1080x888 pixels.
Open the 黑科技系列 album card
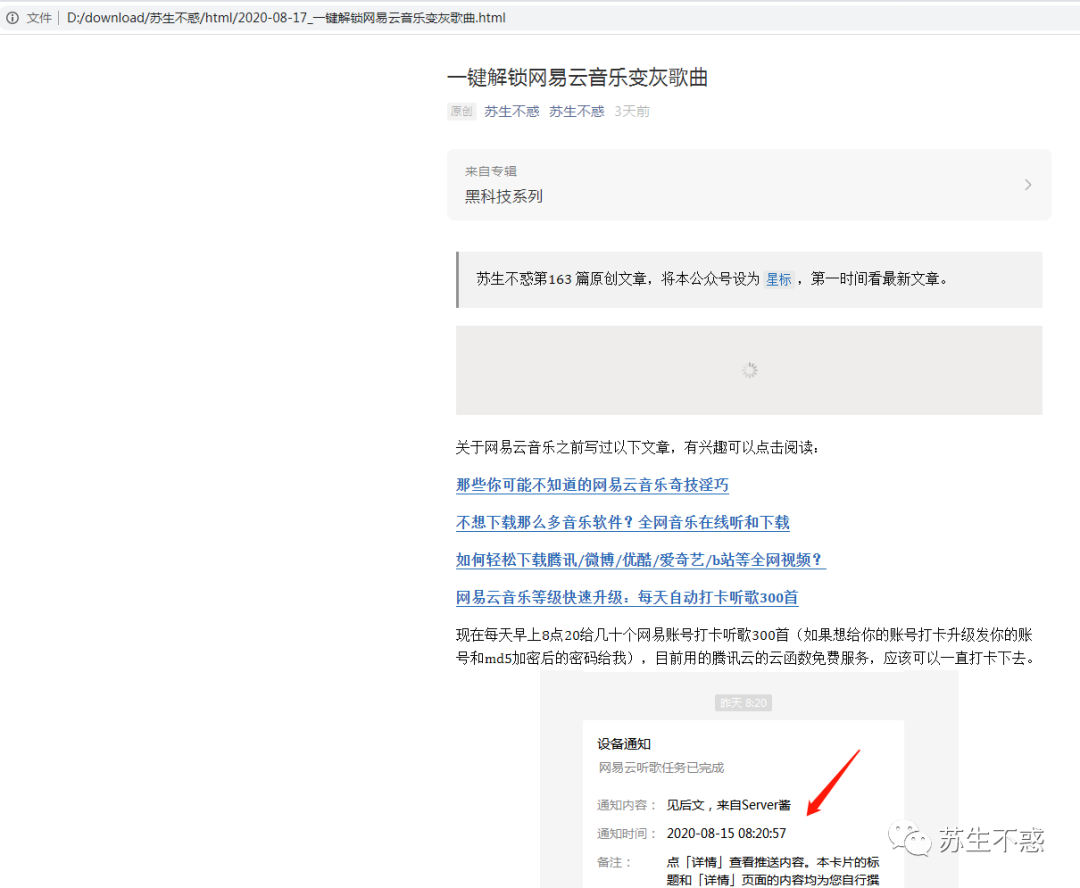click(x=749, y=185)
